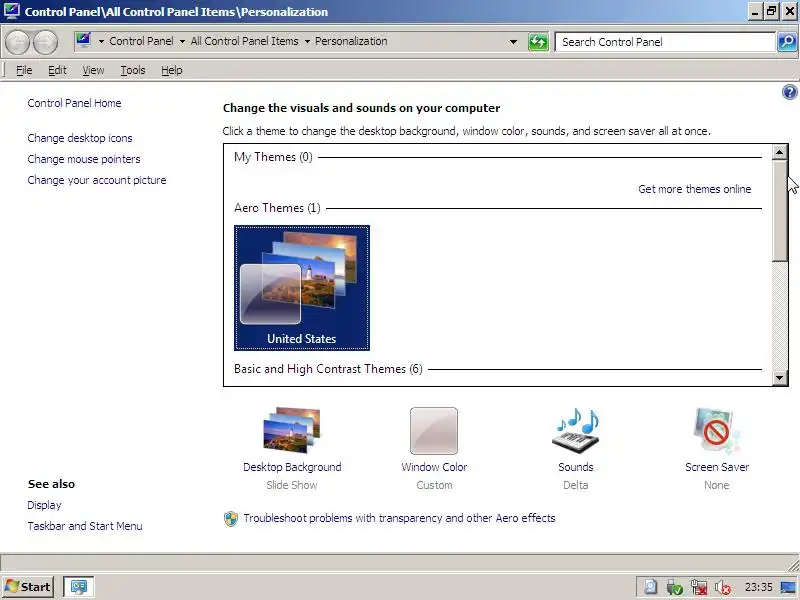
Task: Click the search magnifier button
Action: pos(787,42)
